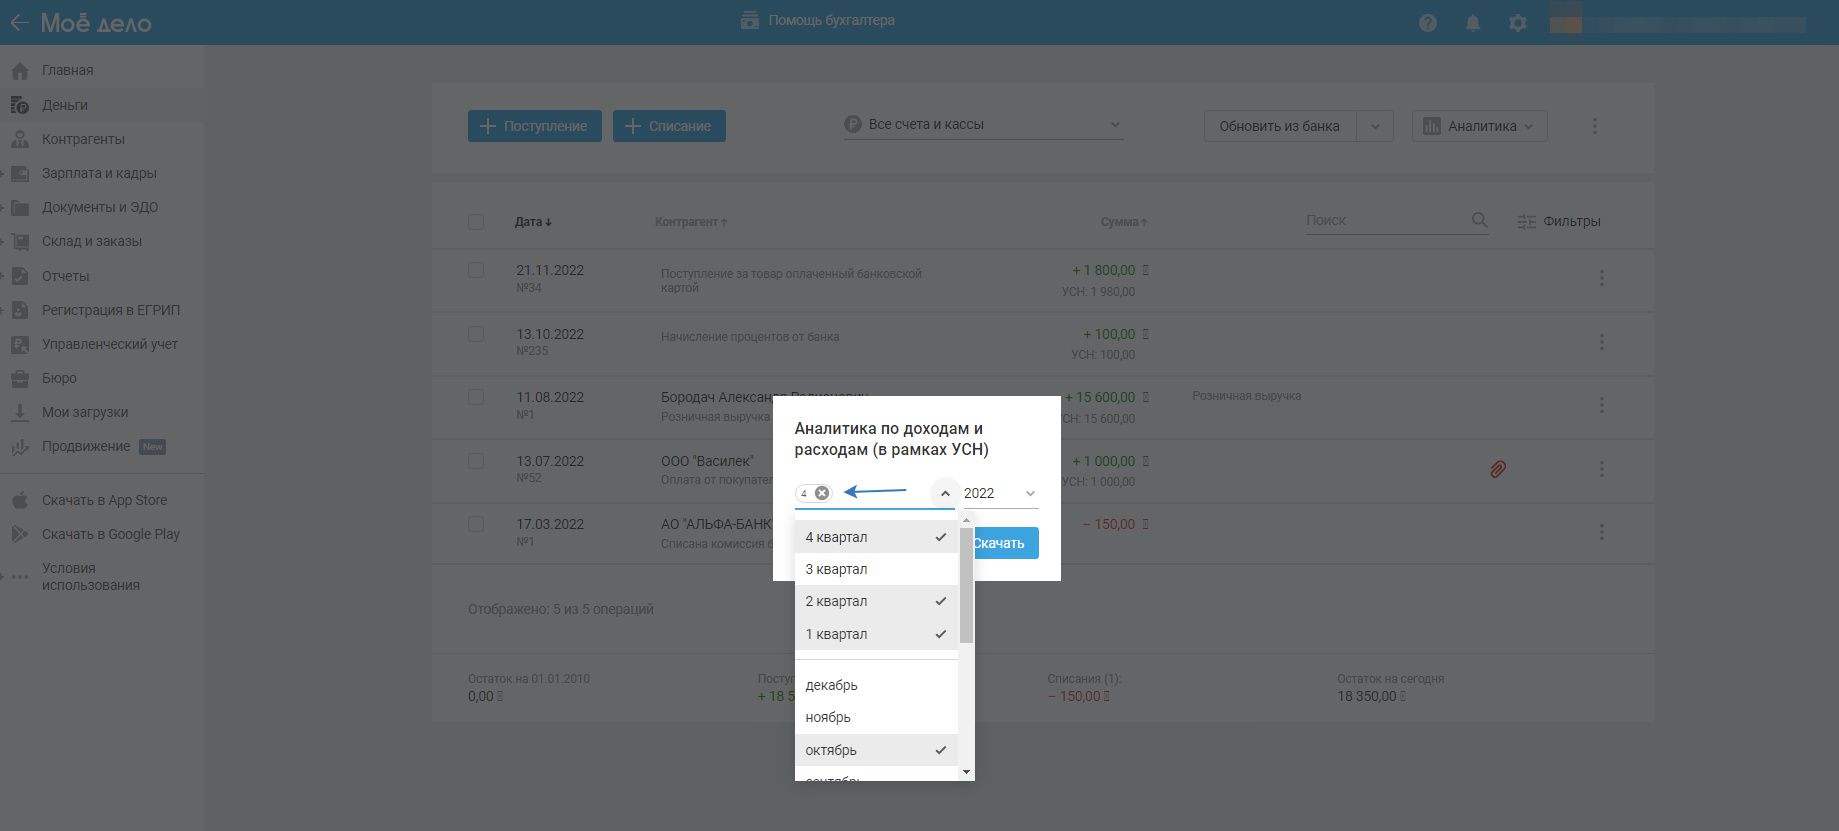Click the Поступление button
Viewport: 1839px width, 831px height.
coord(535,126)
